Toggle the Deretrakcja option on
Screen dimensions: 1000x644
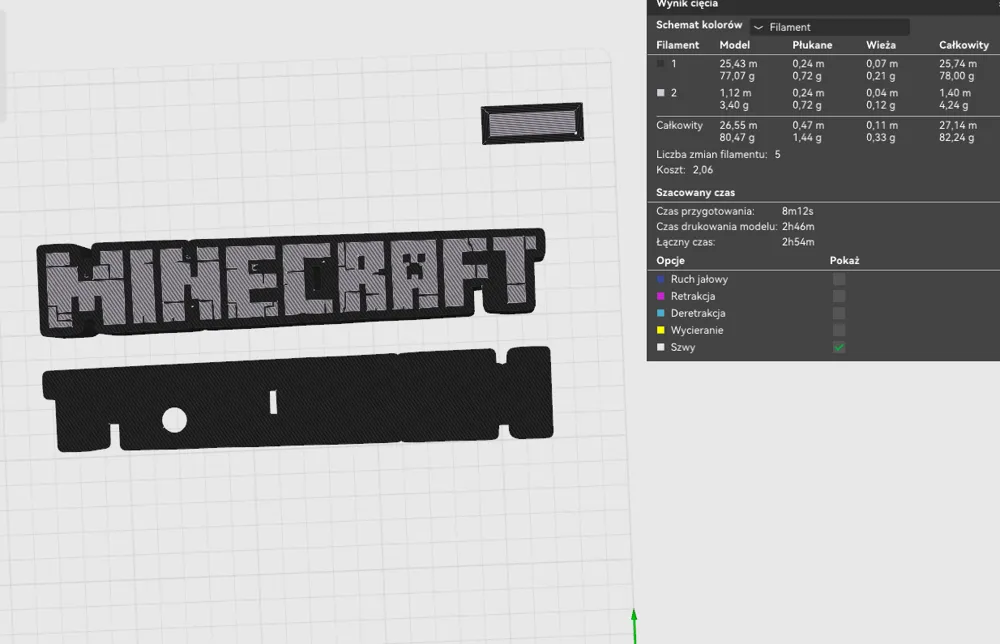coord(838,313)
